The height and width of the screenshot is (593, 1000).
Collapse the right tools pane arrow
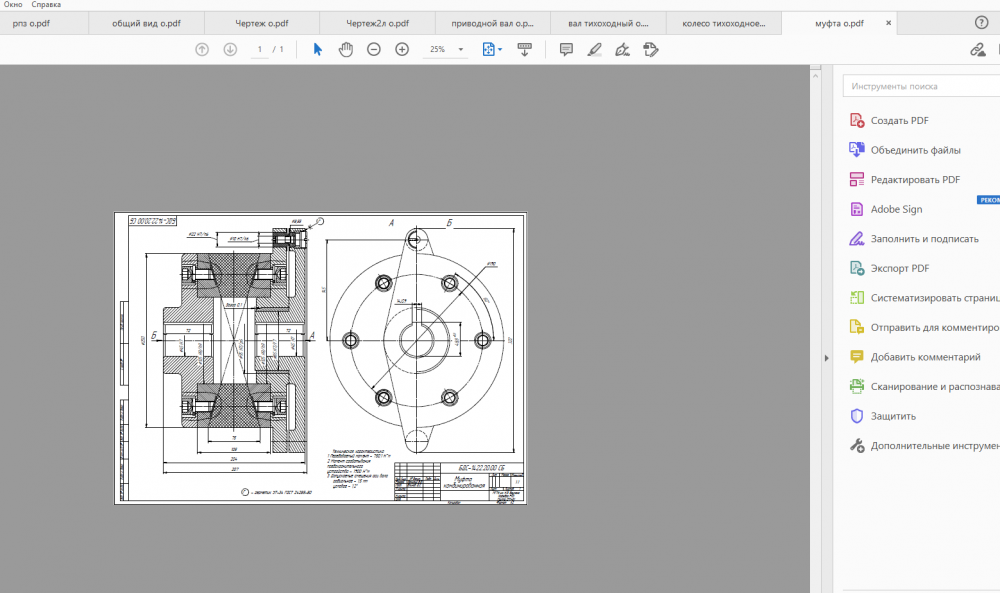pyautogui.click(x=826, y=358)
